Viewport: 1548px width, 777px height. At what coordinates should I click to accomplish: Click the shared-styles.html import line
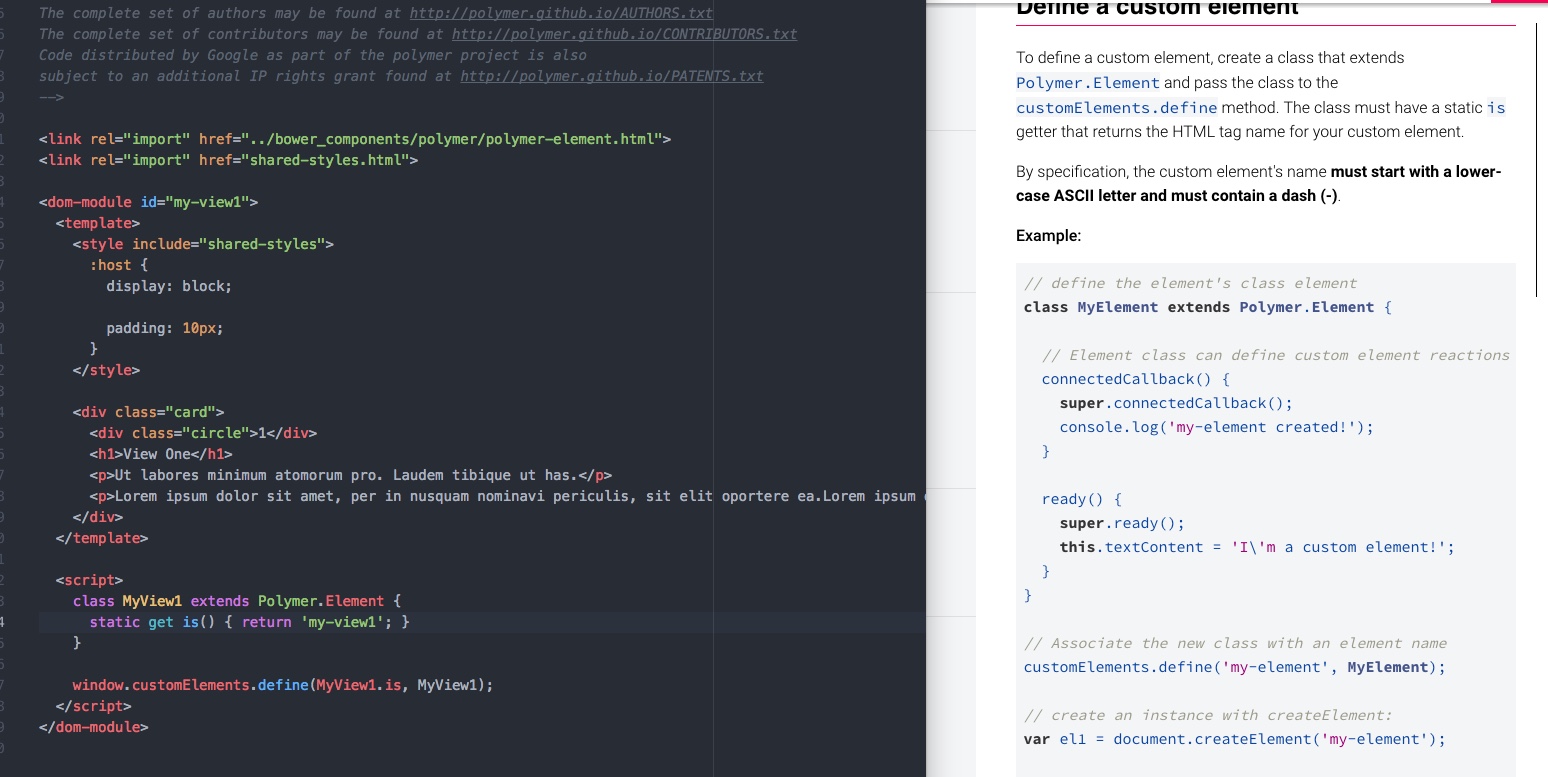coord(228,160)
